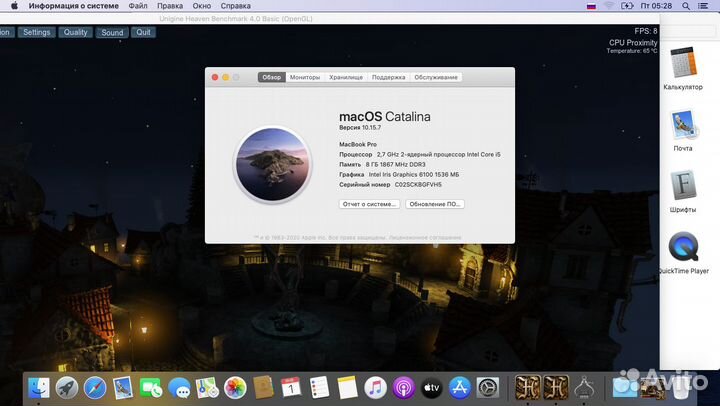720x406 pixels.
Task: Select the Обзор tab
Action: point(272,77)
